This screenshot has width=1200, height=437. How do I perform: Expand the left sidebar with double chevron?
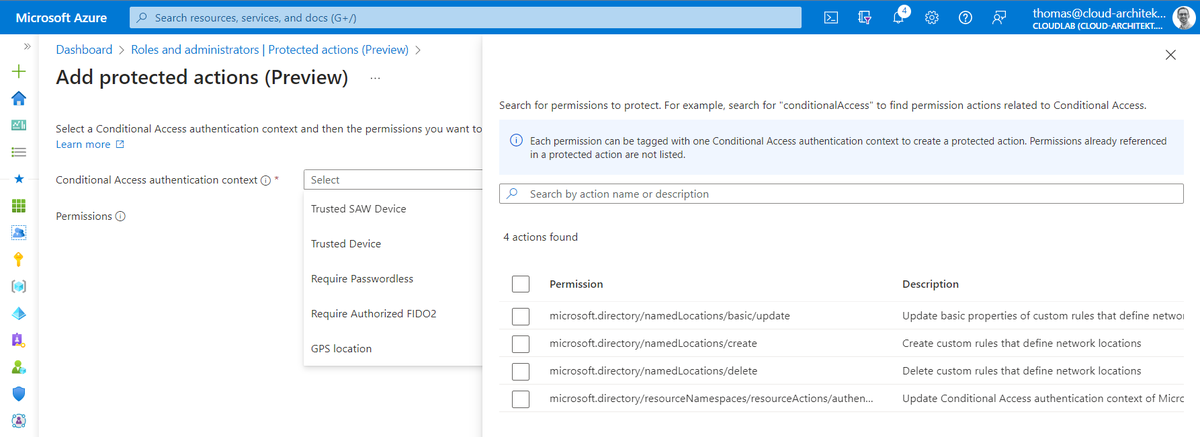(x=26, y=47)
